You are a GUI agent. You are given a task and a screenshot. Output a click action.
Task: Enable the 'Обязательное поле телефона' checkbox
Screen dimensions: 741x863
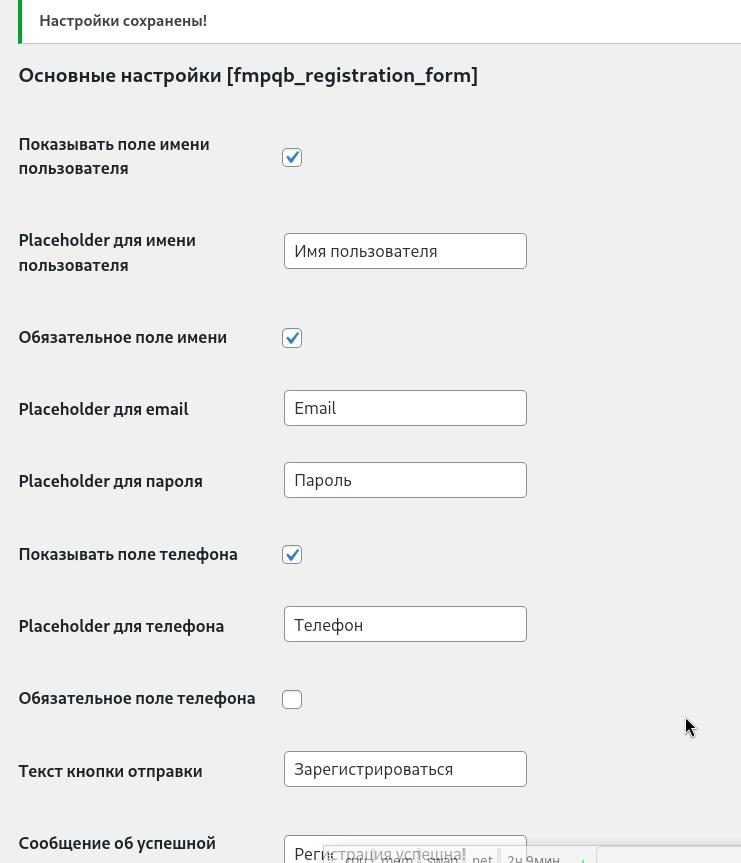[292, 699]
